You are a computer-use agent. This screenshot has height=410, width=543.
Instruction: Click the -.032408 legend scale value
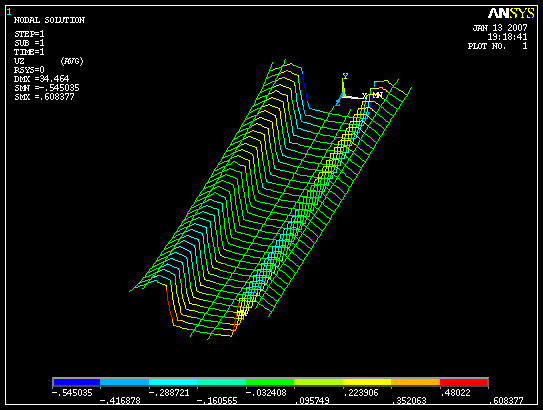tap(266, 393)
